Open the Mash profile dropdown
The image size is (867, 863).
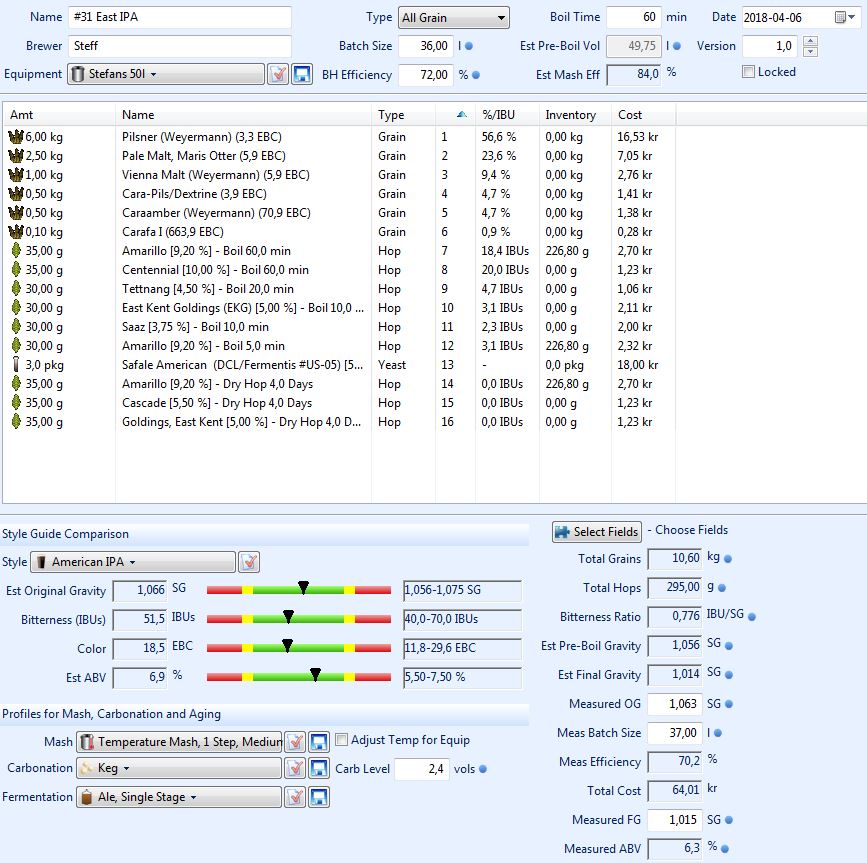coord(180,741)
